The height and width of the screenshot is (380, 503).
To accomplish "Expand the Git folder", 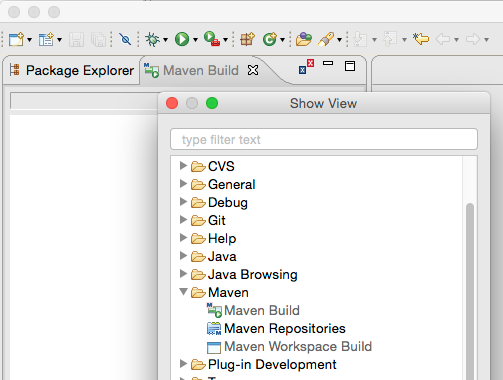I will coord(183,219).
